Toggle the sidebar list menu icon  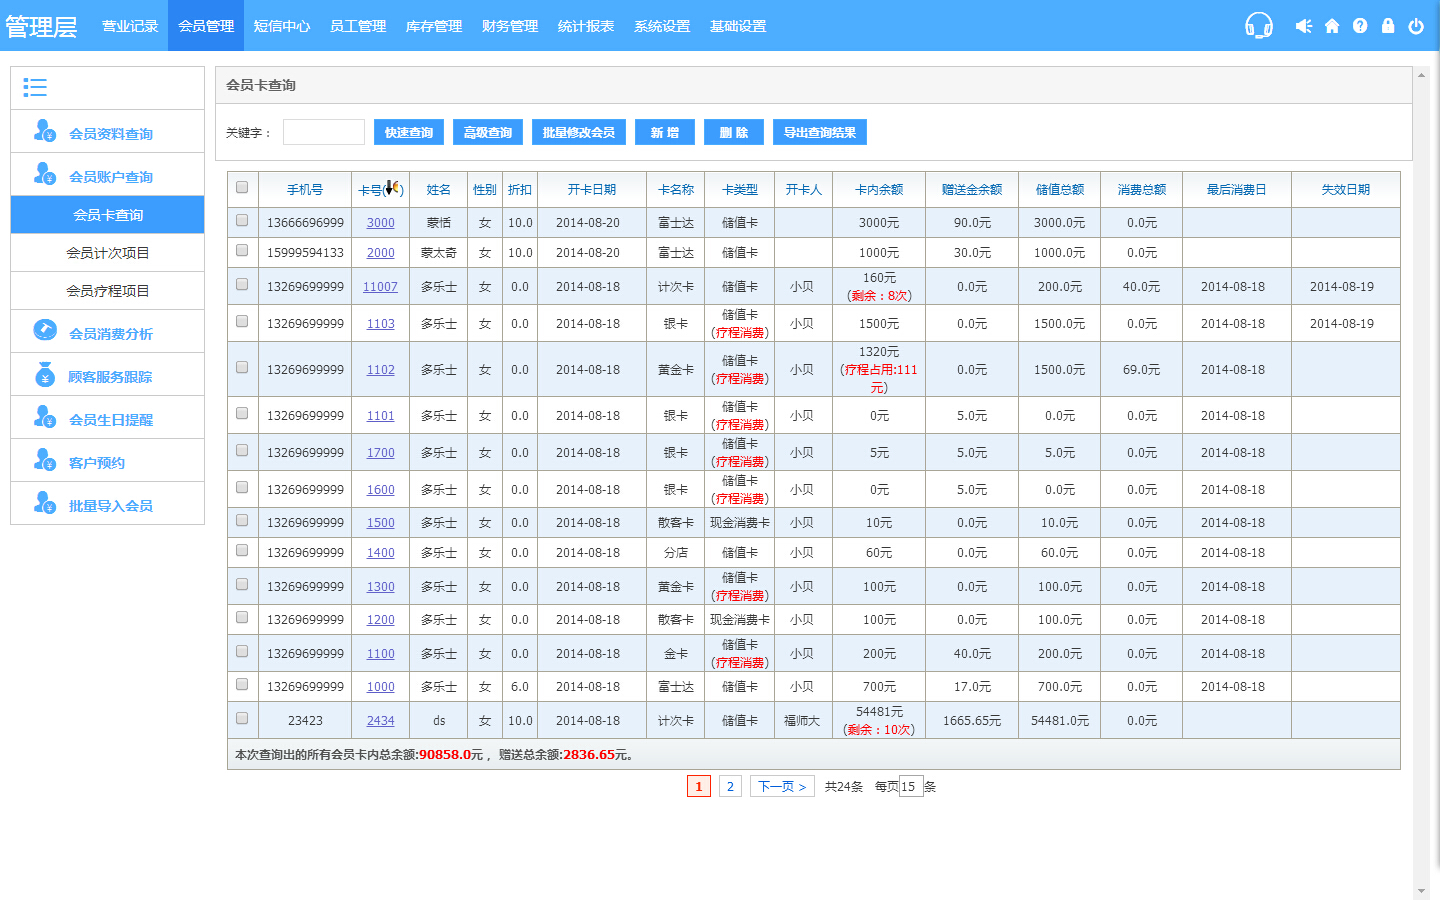pos(35,88)
